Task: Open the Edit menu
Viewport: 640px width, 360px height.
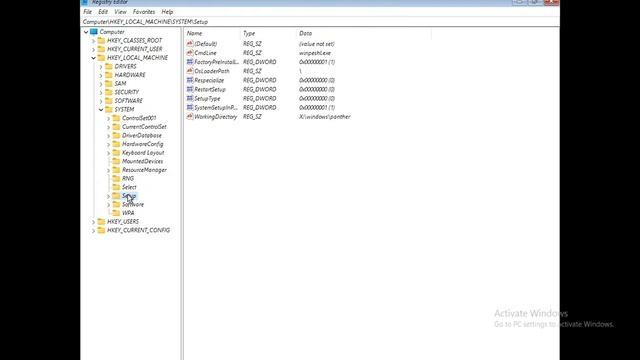Action: 103,12
